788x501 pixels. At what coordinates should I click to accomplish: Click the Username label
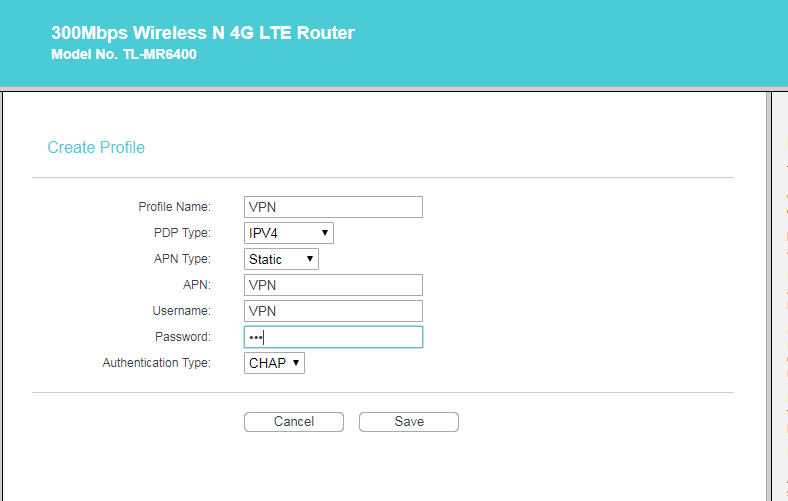point(181,311)
